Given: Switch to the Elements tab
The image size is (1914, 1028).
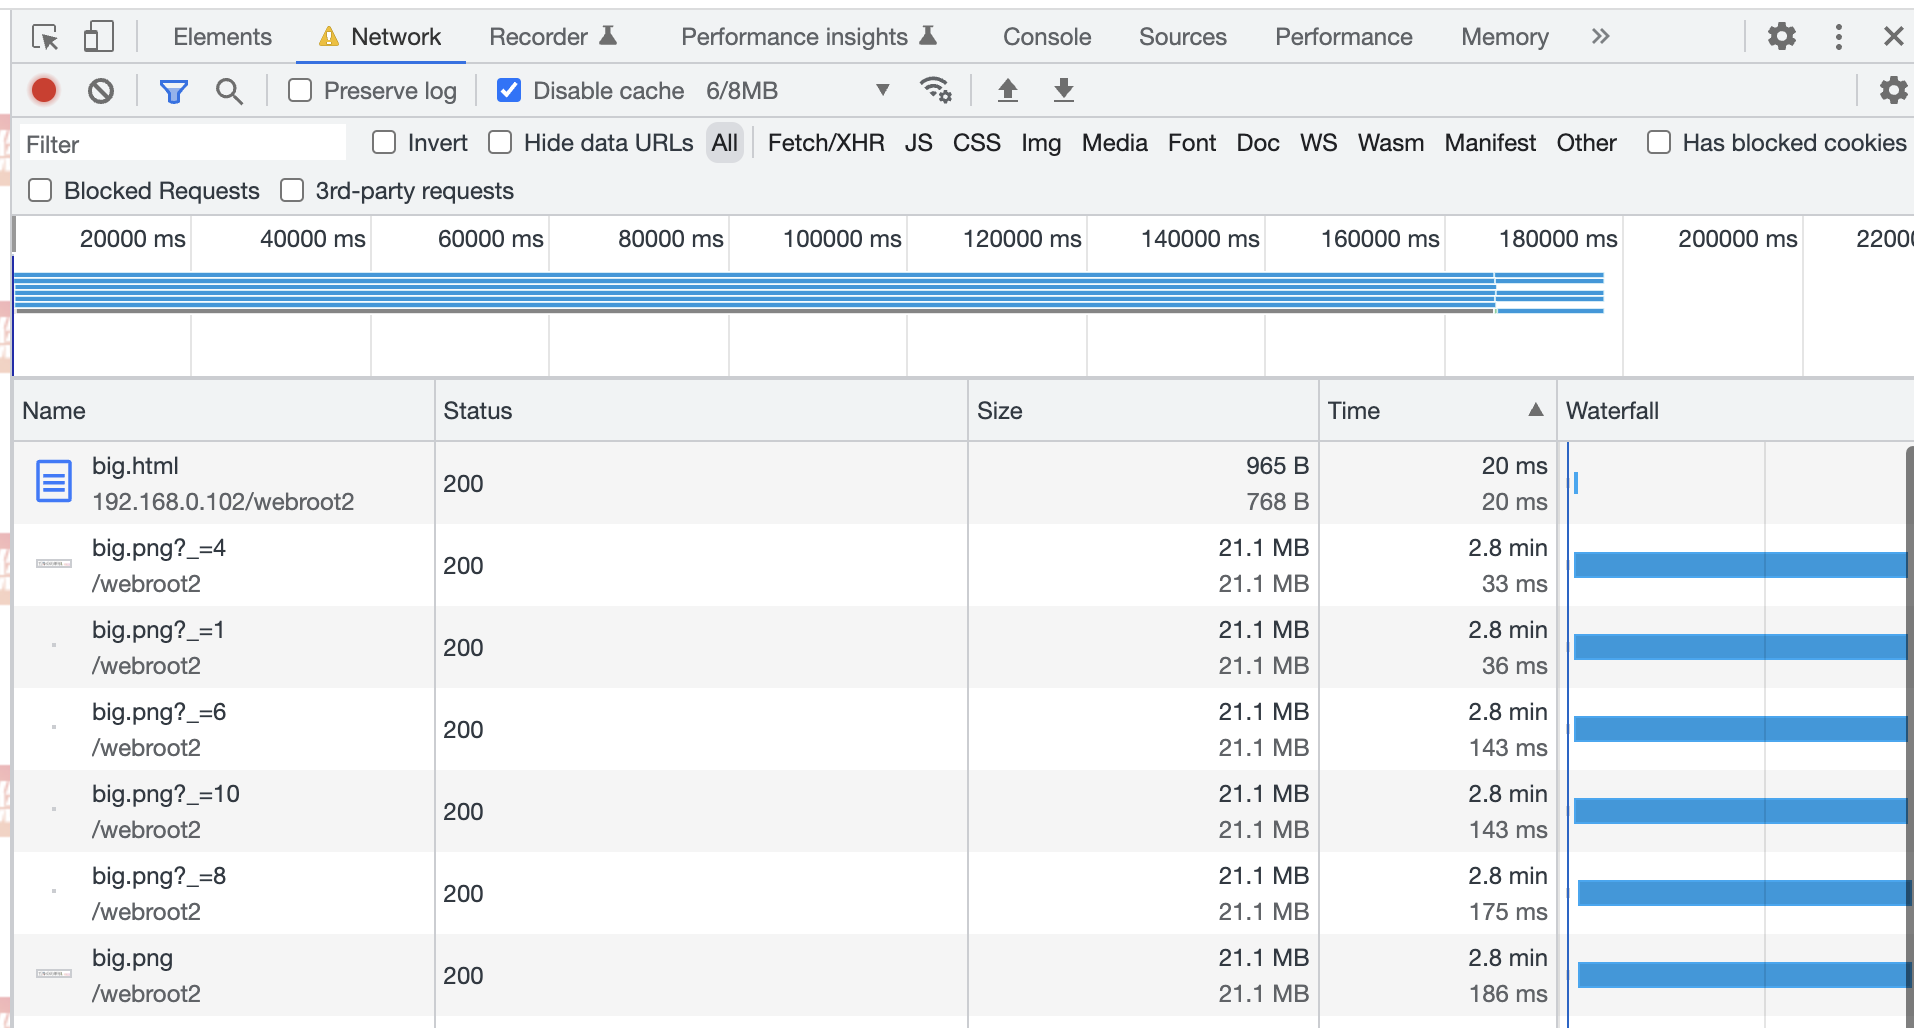Looking at the screenshot, I should (x=222, y=37).
